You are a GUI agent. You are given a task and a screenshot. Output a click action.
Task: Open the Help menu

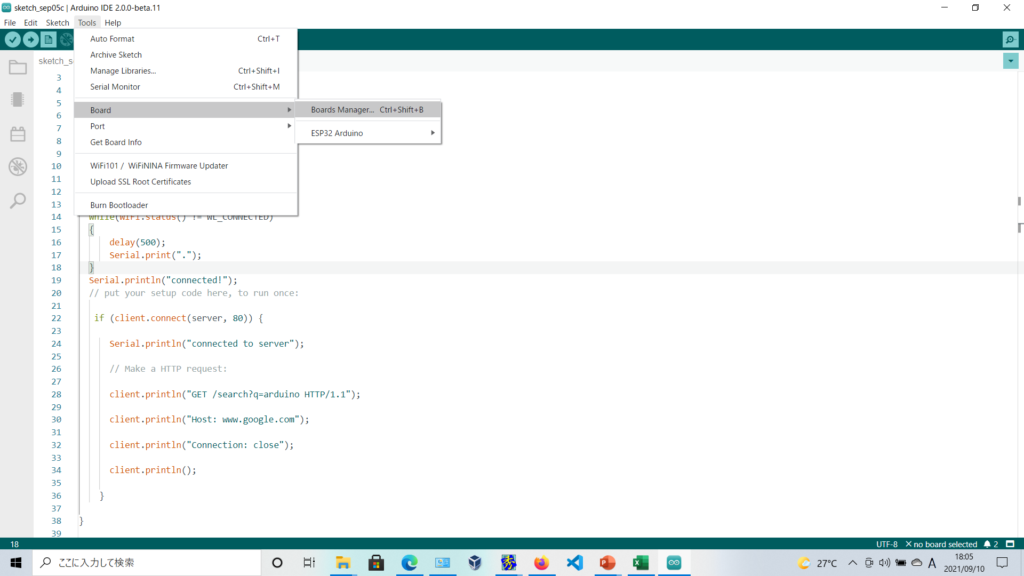pyautogui.click(x=113, y=22)
